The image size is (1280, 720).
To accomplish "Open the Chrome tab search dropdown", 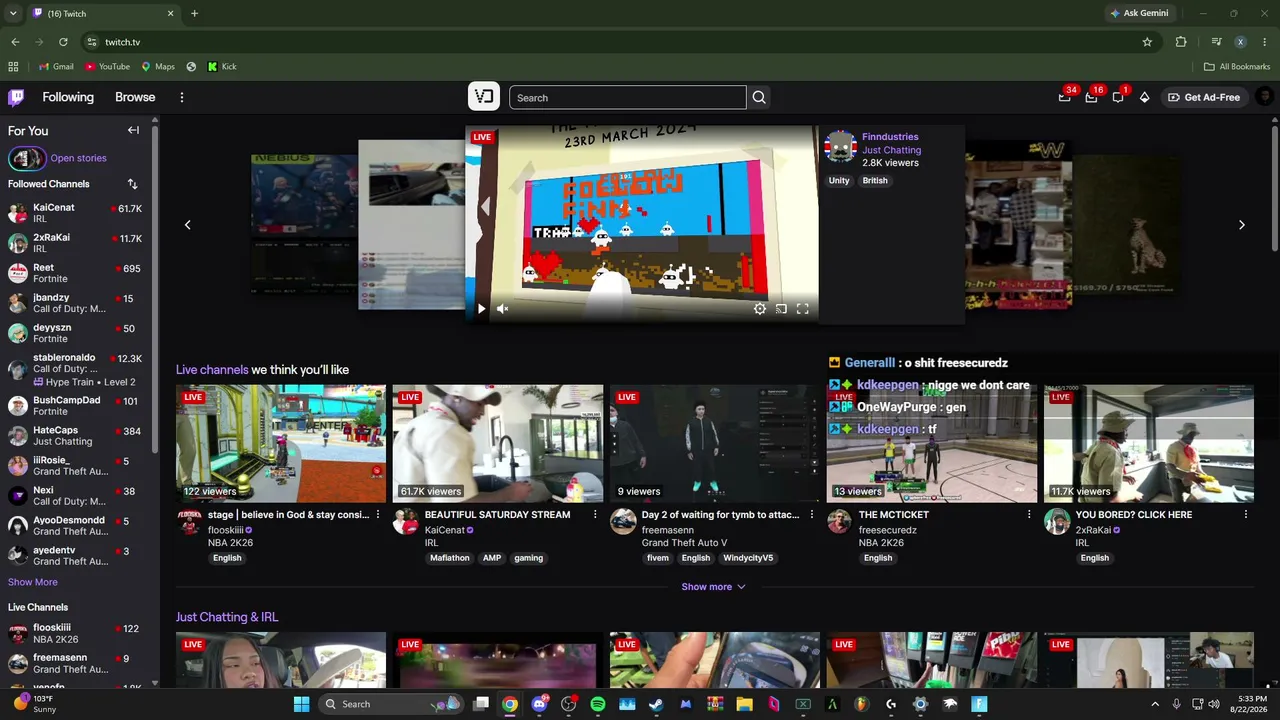I will pos(13,13).
